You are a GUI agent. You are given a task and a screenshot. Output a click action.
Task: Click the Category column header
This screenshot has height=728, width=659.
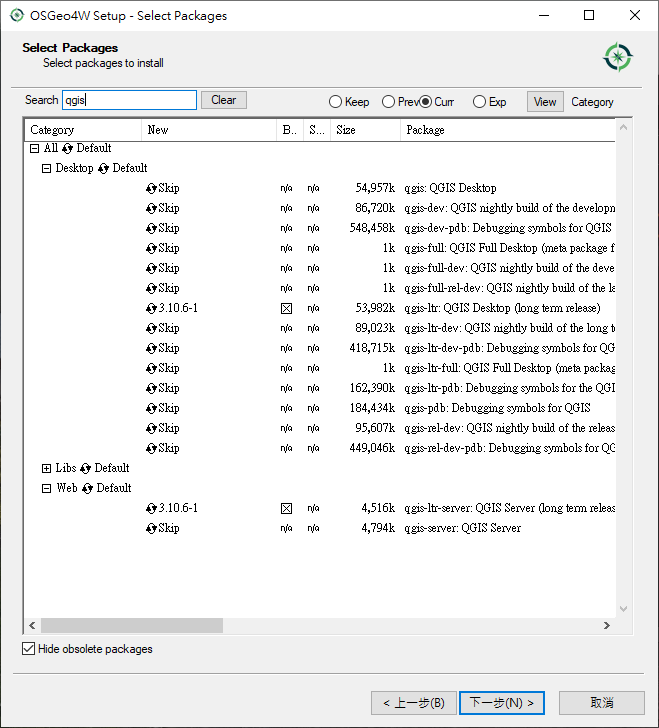click(x=83, y=130)
